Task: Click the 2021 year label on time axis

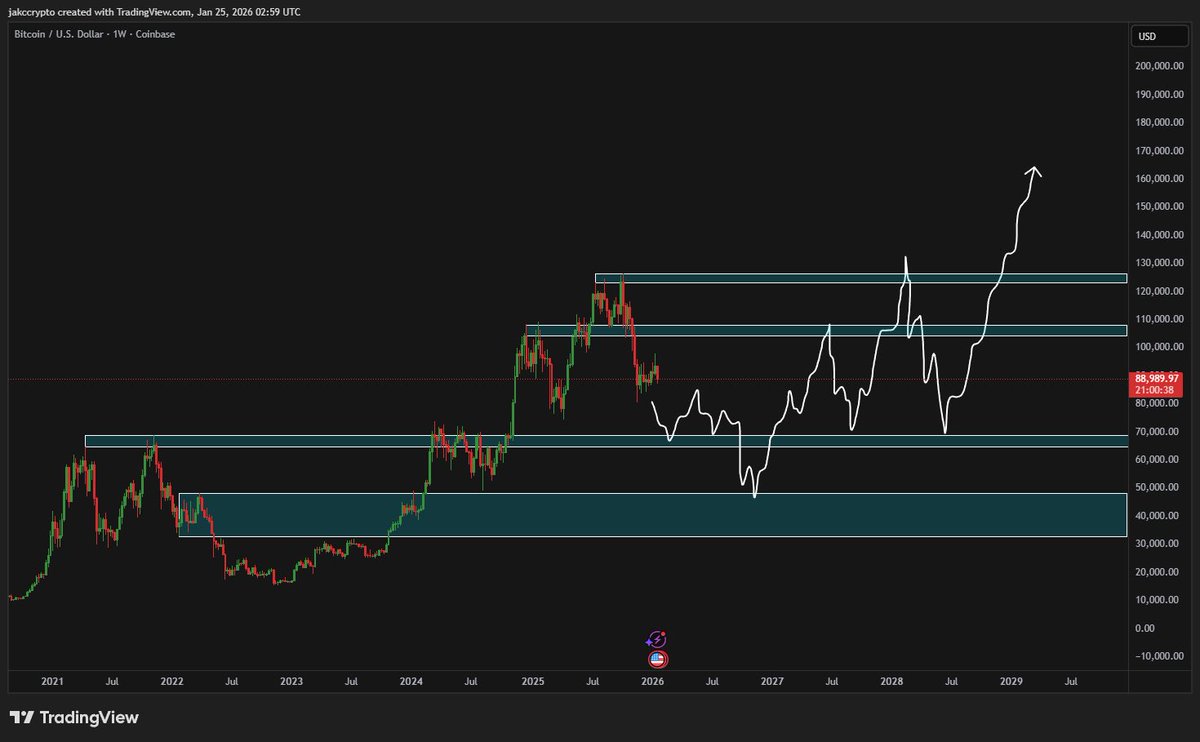Action: coord(52,681)
